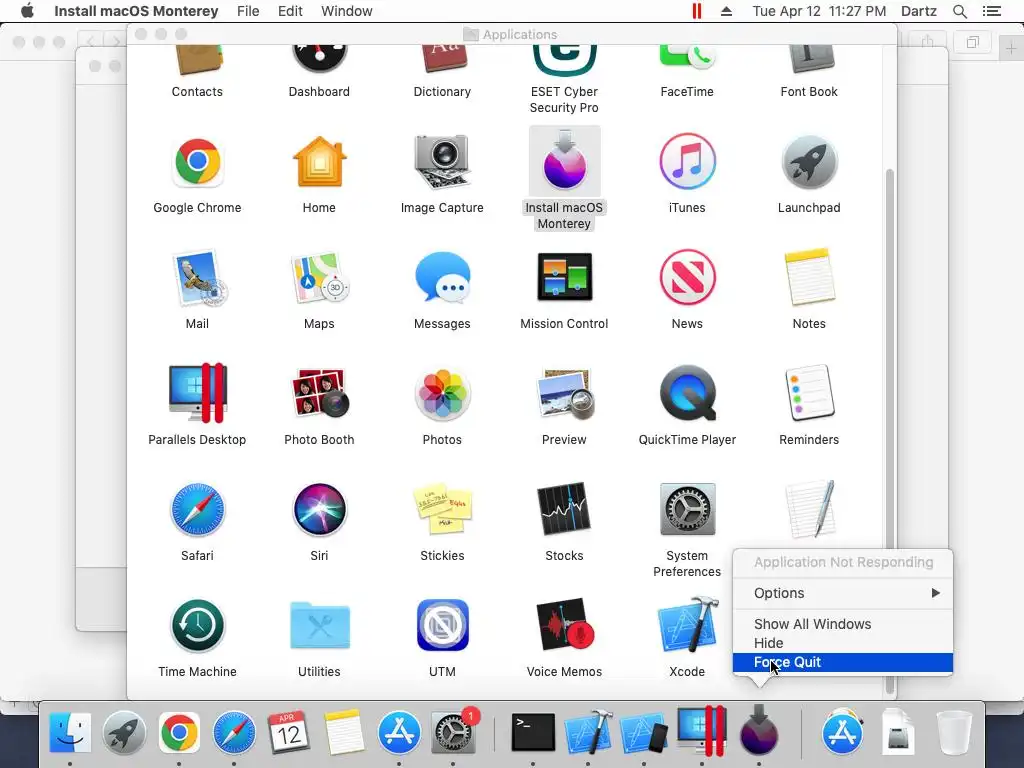Open Notes from the Dock
The height and width of the screenshot is (768, 1024).
point(344,732)
